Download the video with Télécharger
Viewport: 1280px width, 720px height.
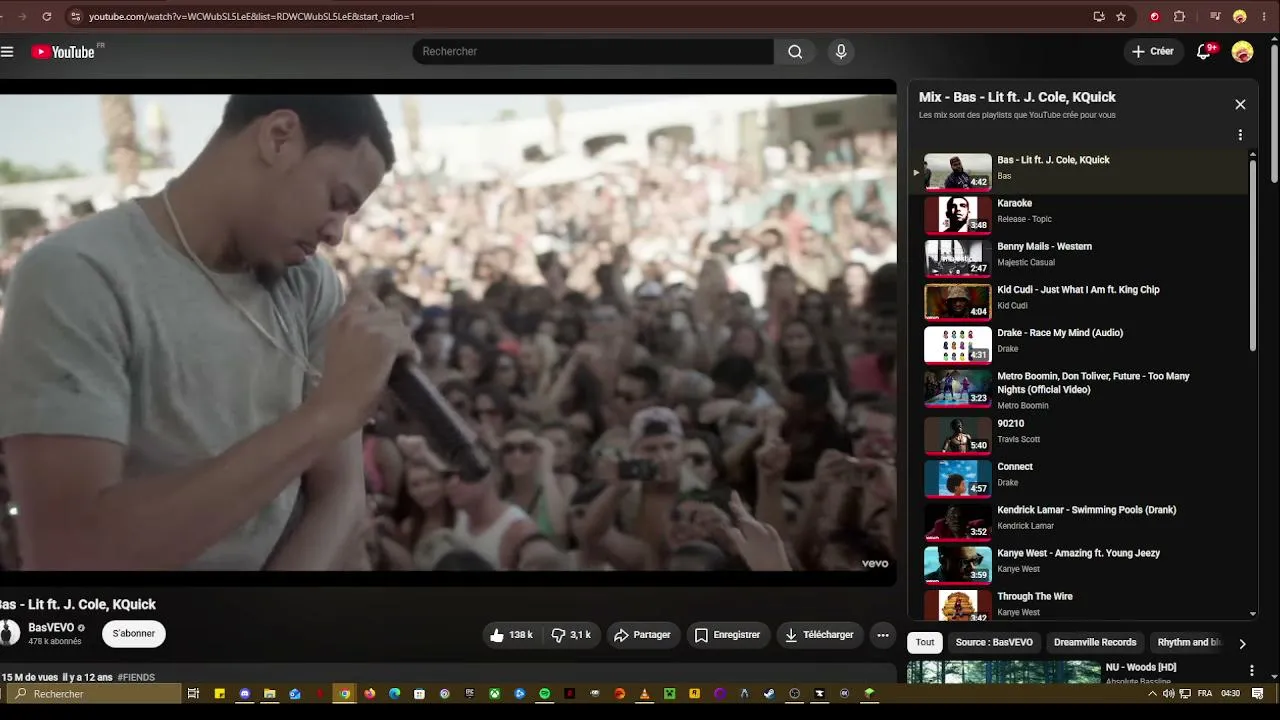[x=819, y=635]
